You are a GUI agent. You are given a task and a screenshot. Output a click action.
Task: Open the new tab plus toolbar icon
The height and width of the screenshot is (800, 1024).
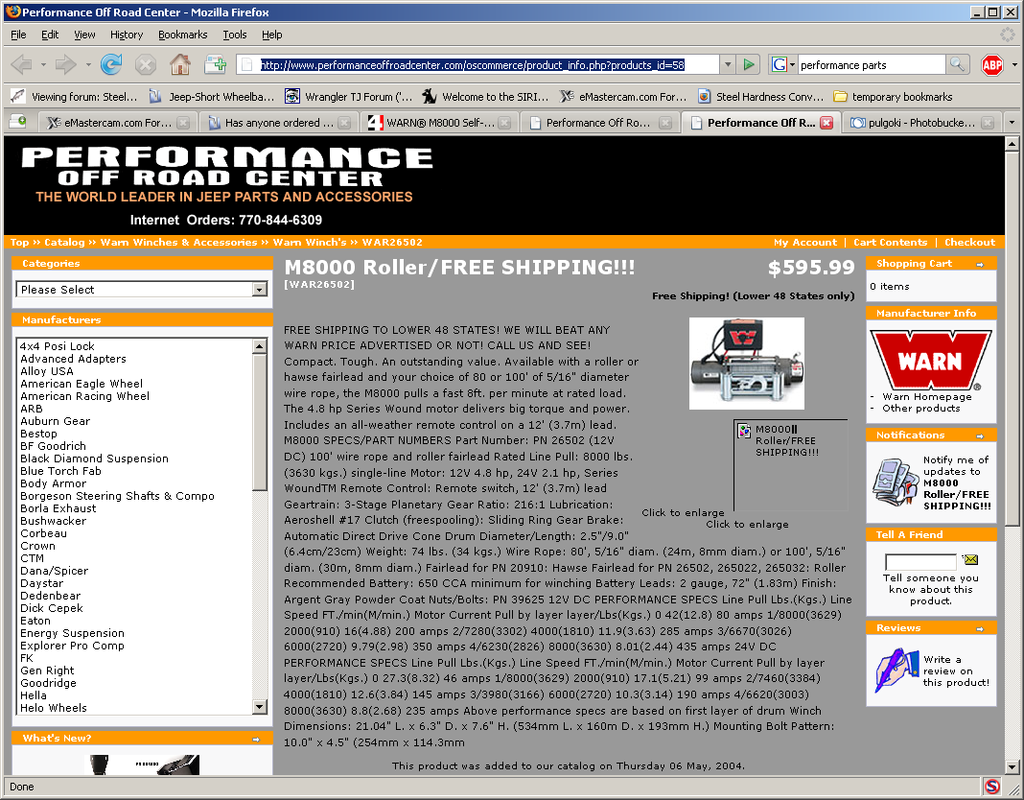click(215, 65)
